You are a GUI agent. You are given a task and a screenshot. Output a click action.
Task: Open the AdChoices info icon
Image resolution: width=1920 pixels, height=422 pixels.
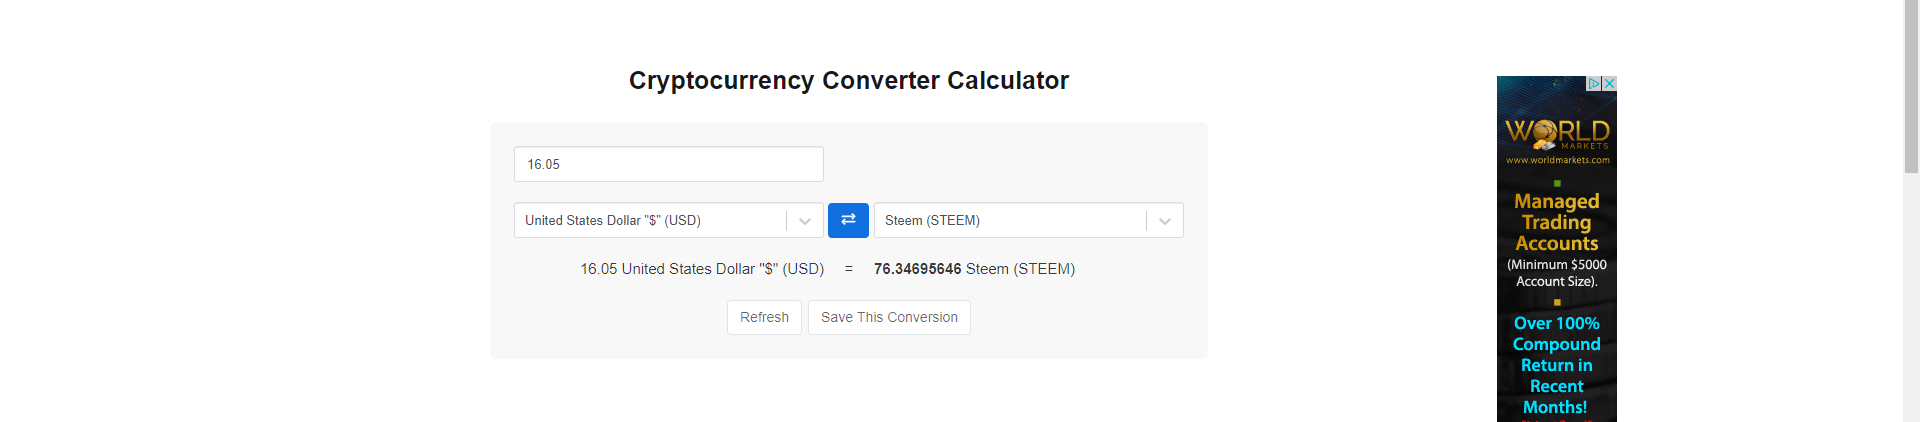click(1595, 84)
